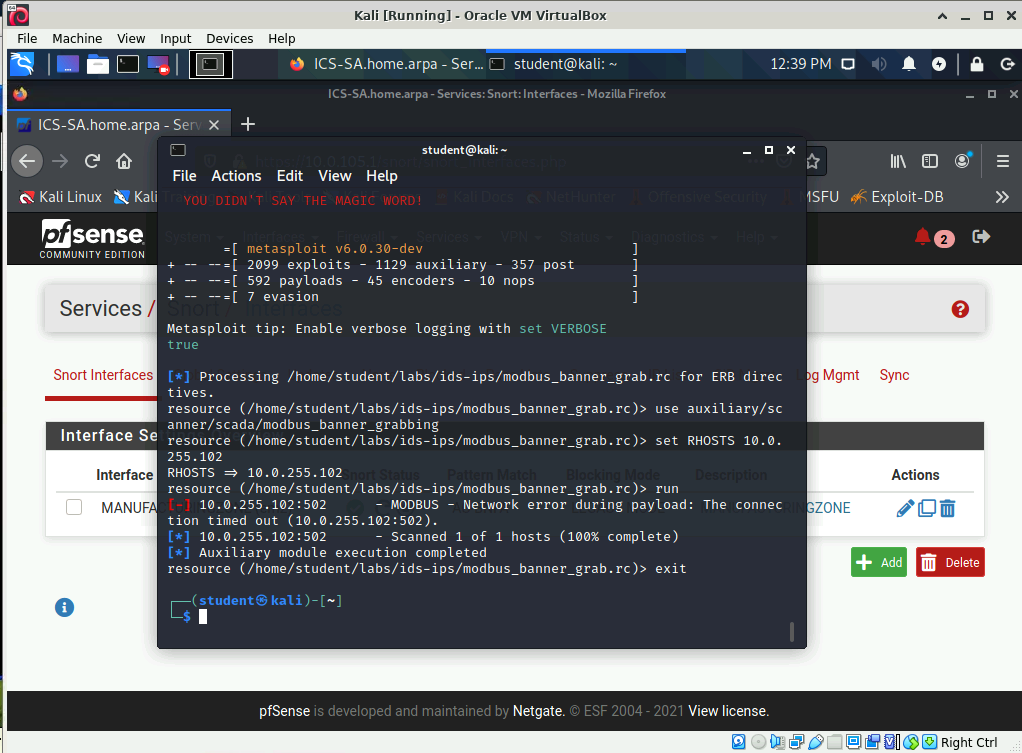Open a new Firefox tab with plus
Image resolution: width=1022 pixels, height=753 pixels.
248,124
